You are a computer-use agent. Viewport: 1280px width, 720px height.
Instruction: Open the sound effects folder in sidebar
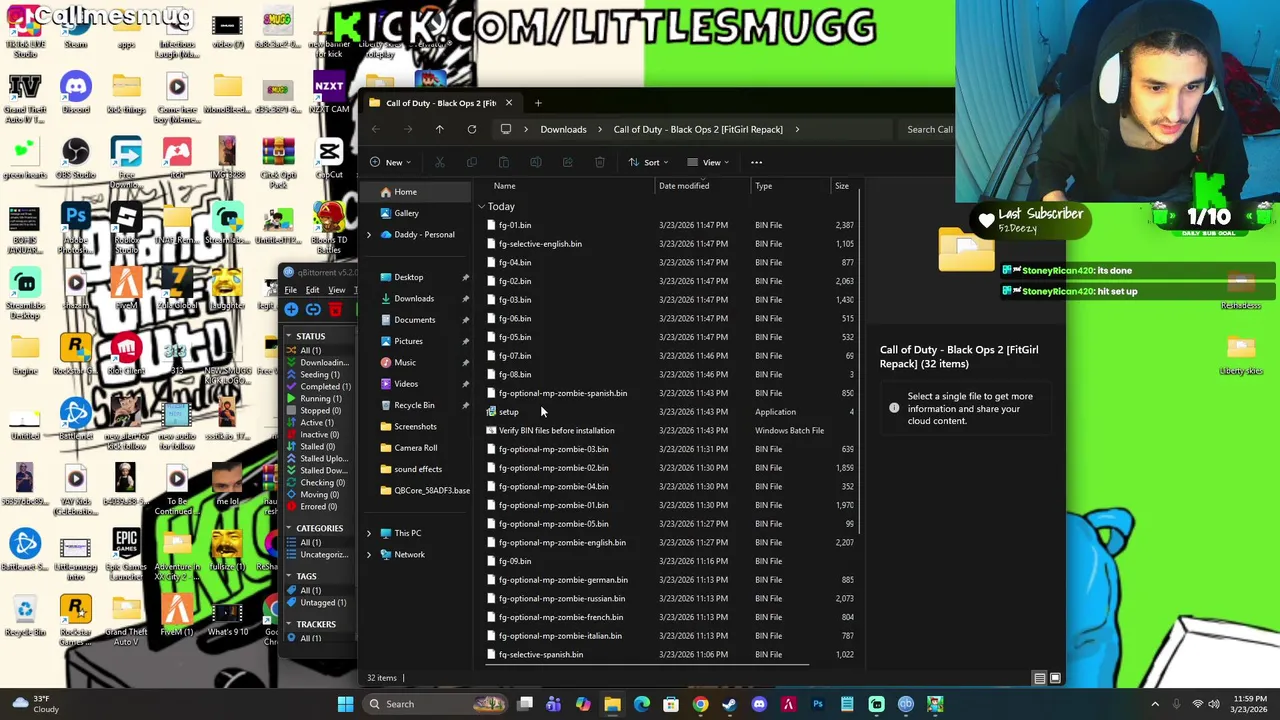(417, 469)
